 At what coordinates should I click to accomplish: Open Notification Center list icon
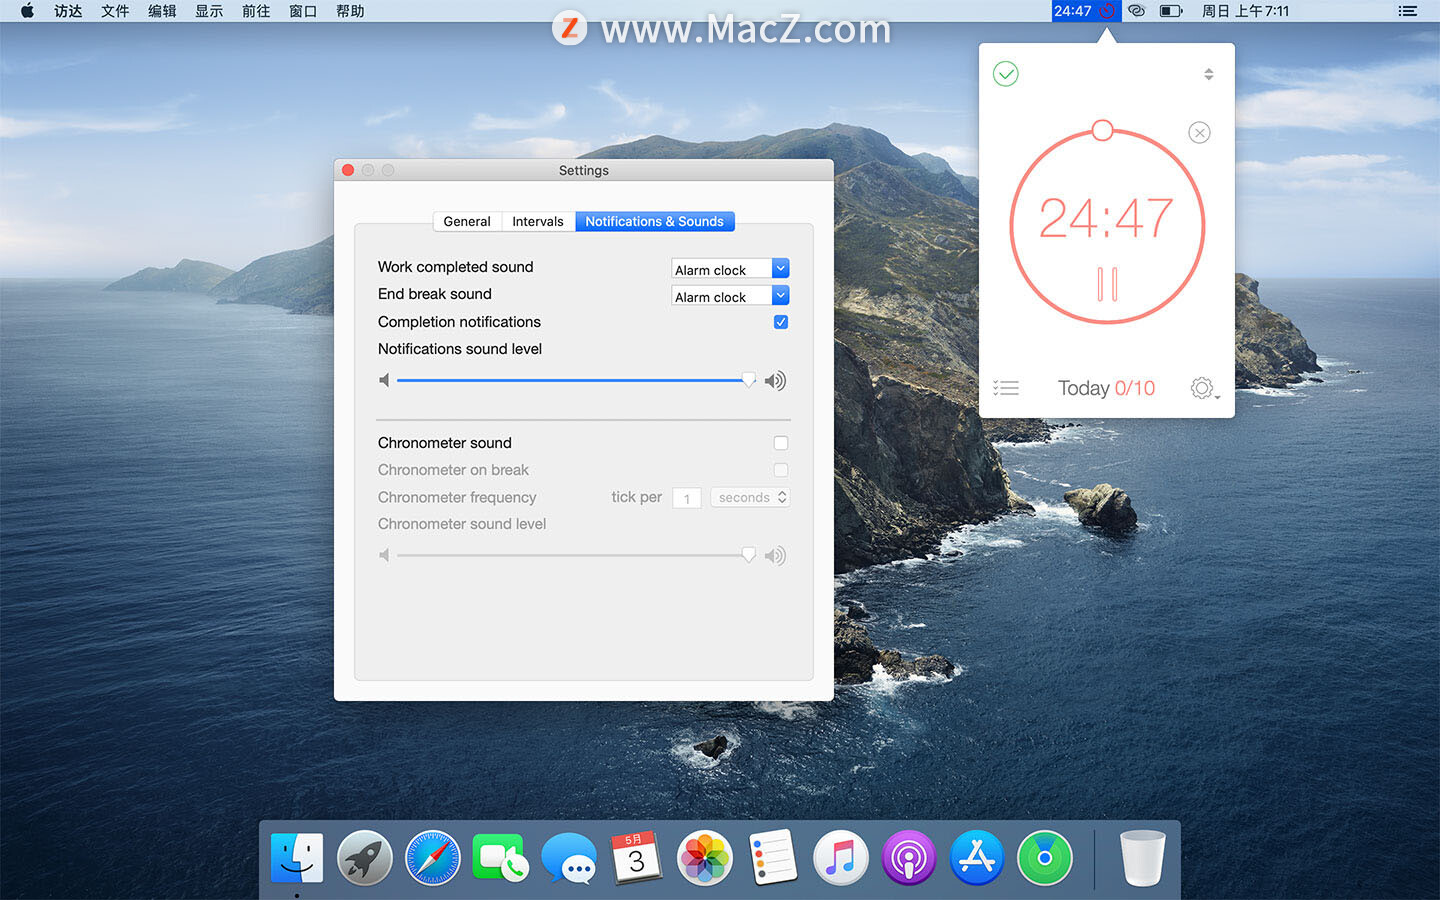[1408, 11]
